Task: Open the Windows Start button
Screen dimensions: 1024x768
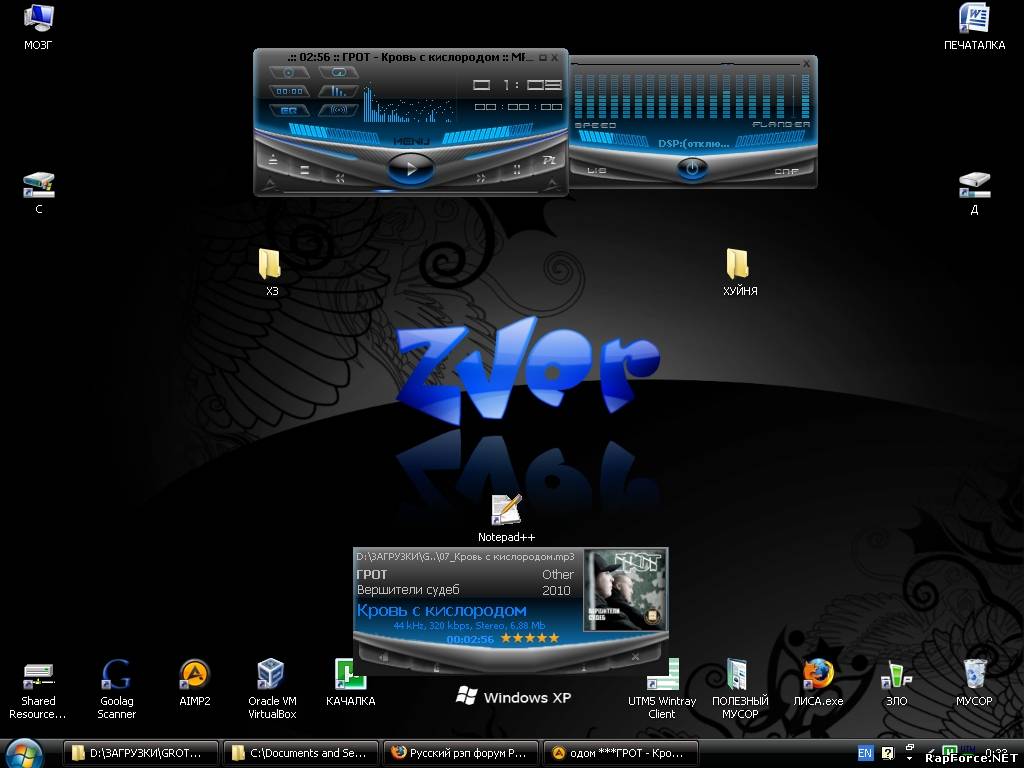Action: 24,753
